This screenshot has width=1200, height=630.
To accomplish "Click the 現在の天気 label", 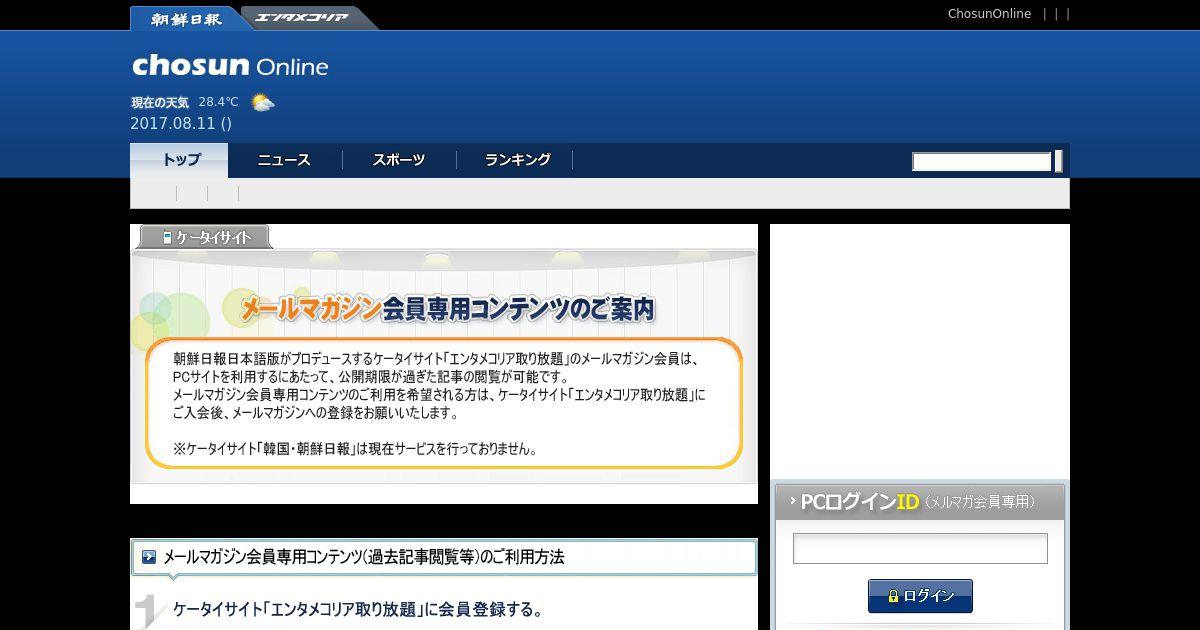I will click(159, 102).
